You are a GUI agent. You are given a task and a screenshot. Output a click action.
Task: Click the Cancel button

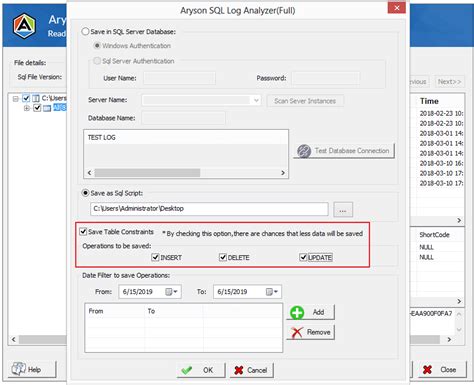coord(251,370)
